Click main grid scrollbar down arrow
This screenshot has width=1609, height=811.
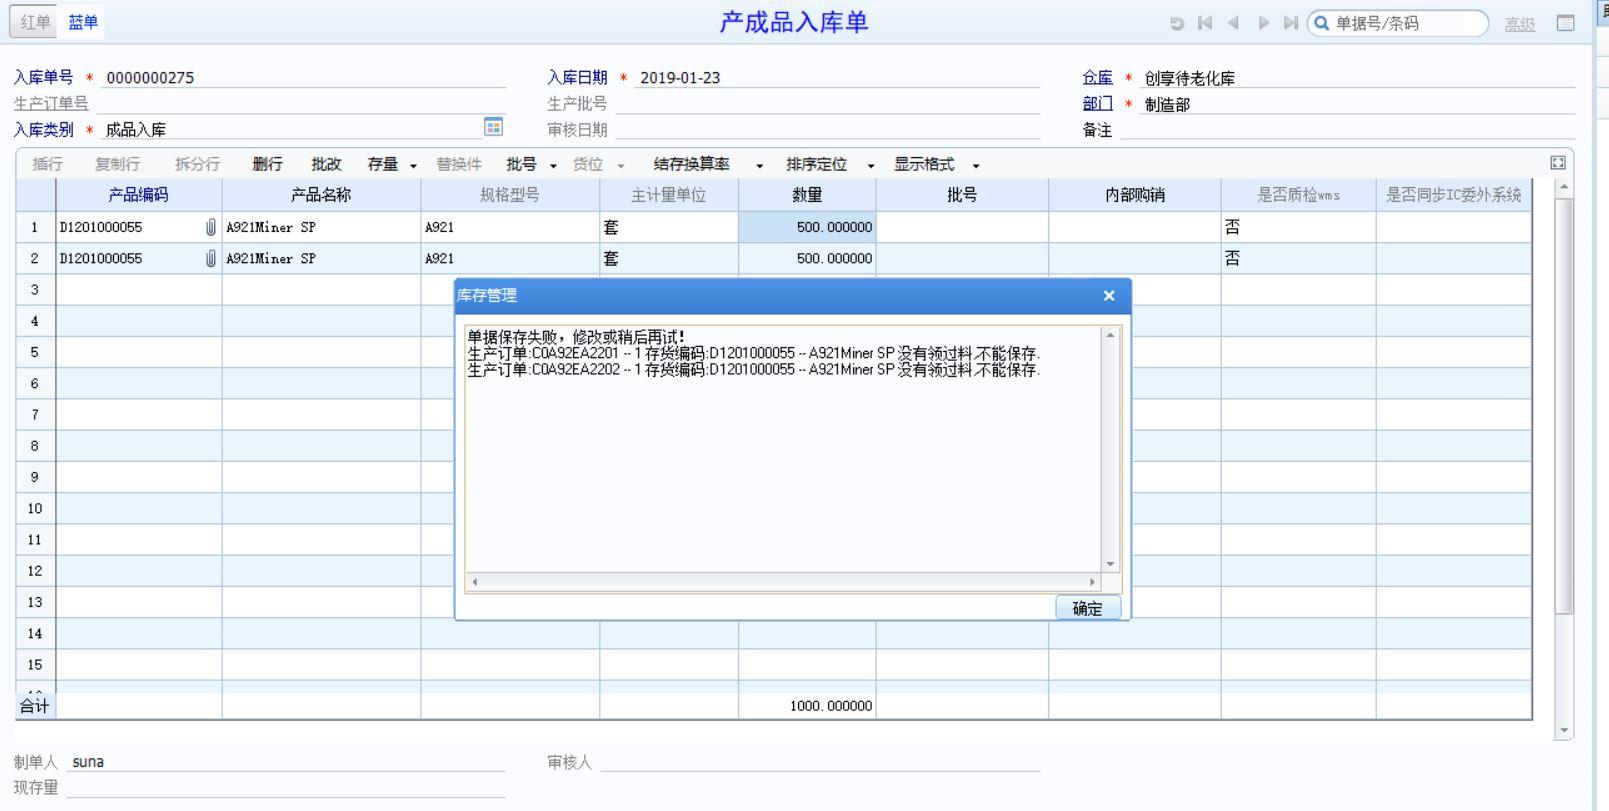click(1565, 731)
